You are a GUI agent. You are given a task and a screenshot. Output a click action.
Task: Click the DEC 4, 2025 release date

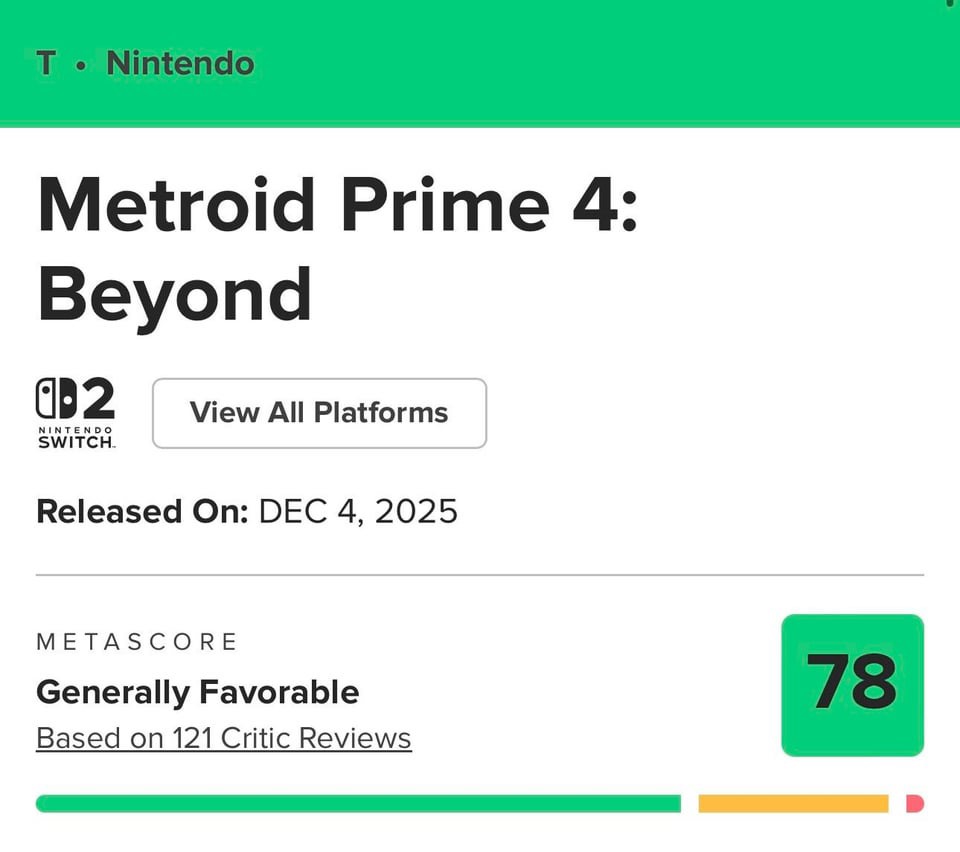[357, 512]
